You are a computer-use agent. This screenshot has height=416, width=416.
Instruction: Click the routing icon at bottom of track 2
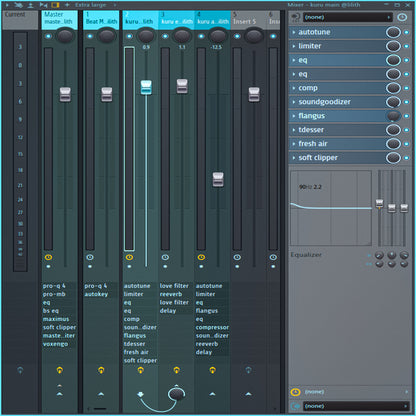point(140,370)
